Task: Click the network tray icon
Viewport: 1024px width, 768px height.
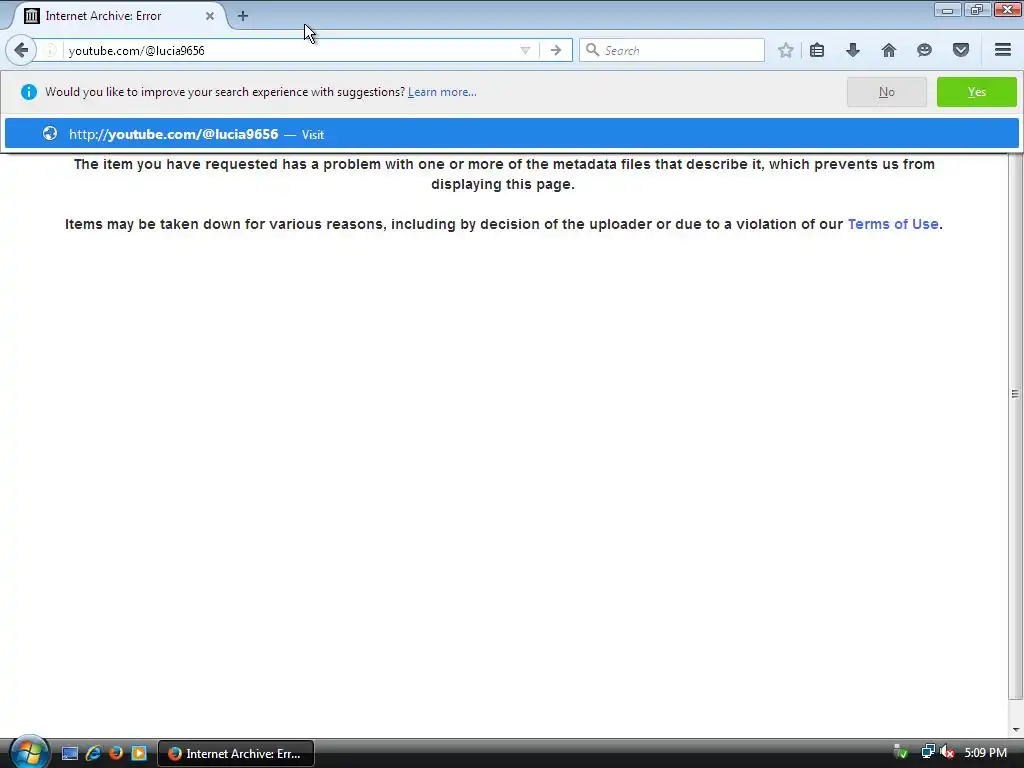Action: [x=928, y=752]
